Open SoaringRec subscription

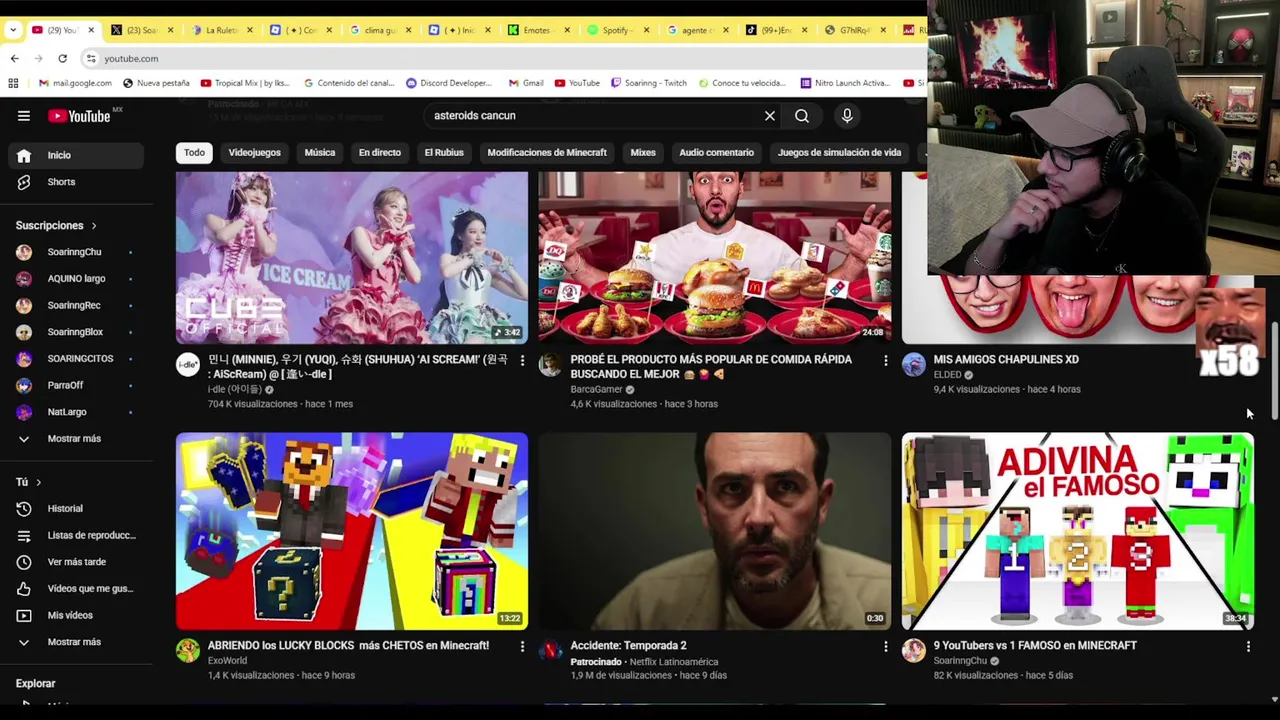point(76,305)
